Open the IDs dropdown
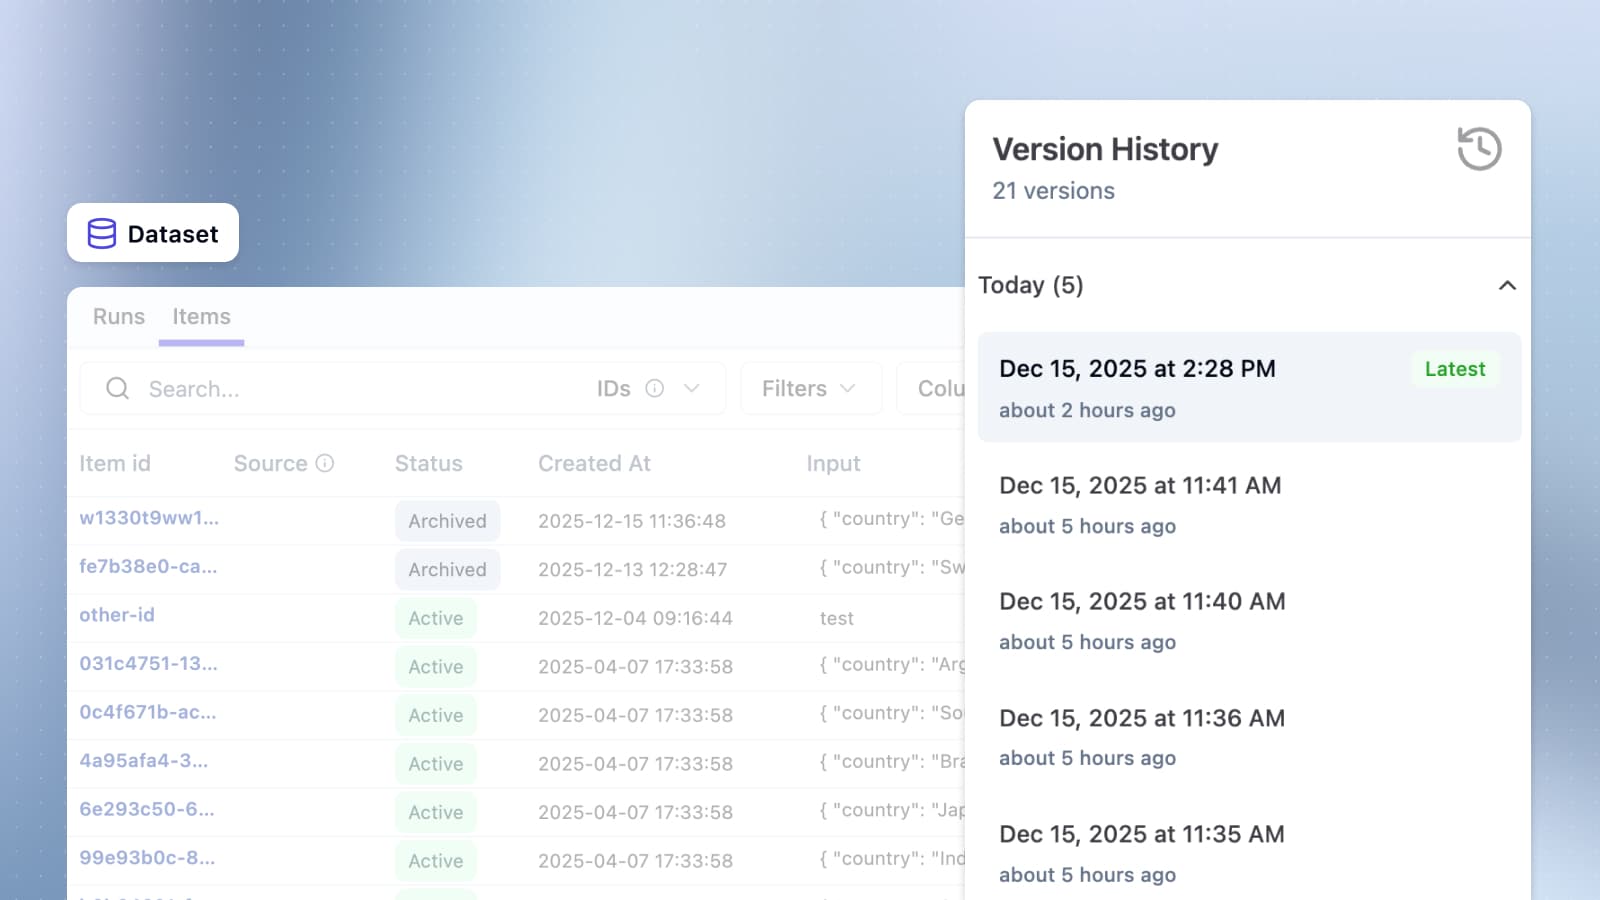This screenshot has width=1600, height=900. pyautogui.click(x=648, y=388)
